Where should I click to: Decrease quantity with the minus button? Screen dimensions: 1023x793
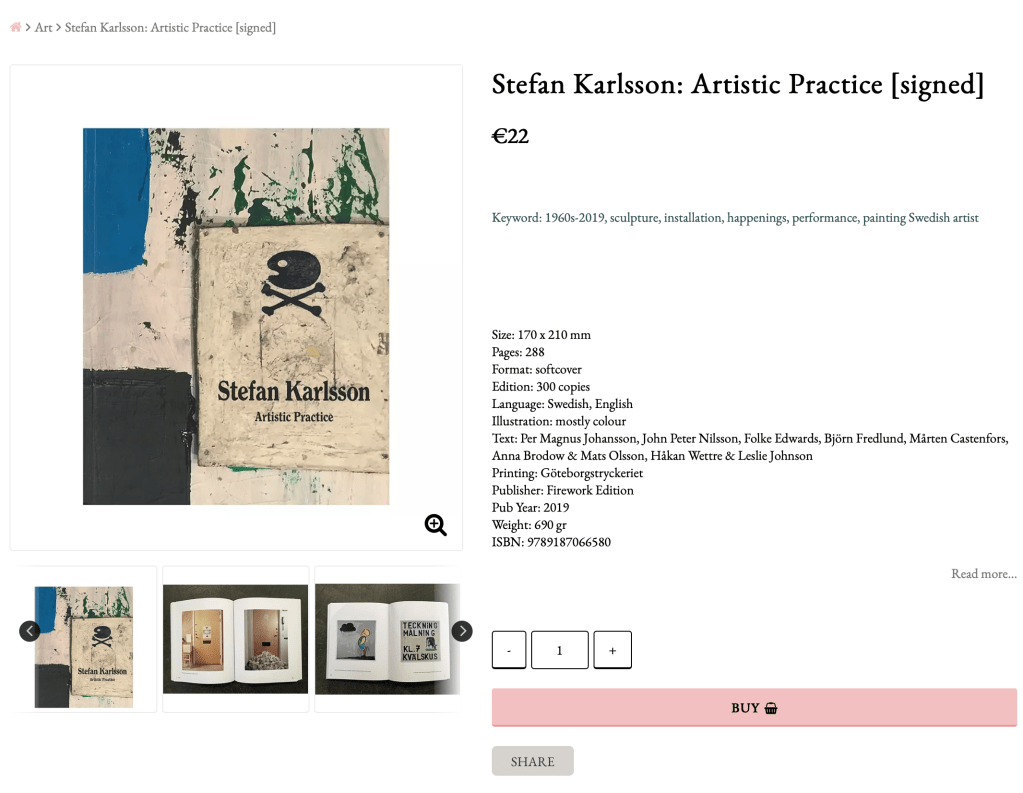(x=509, y=650)
